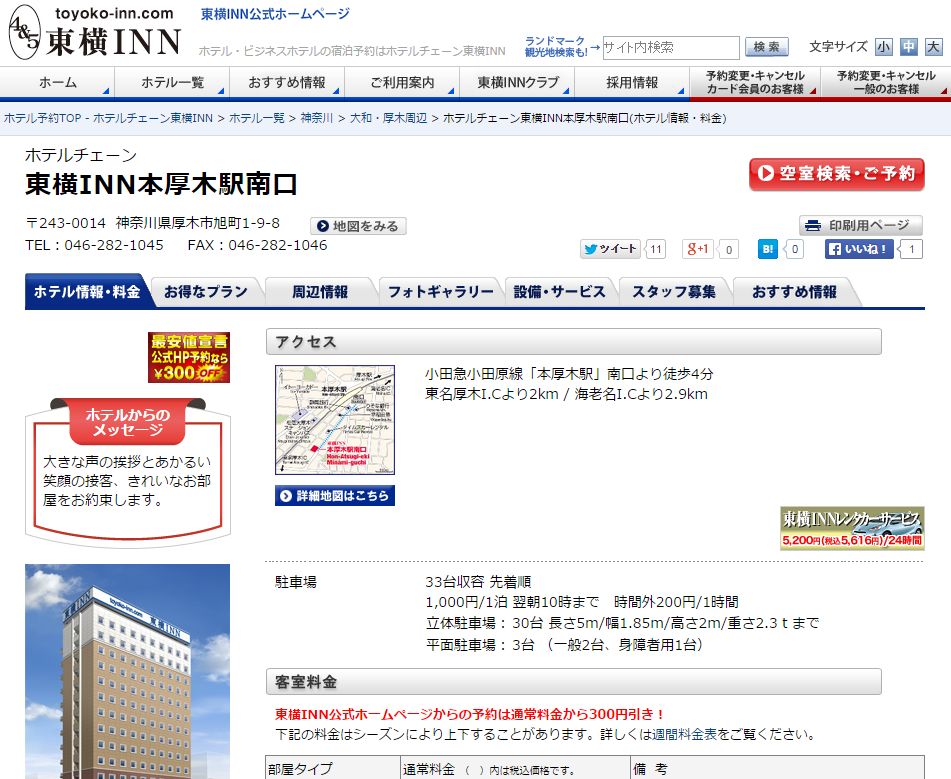The height and width of the screenshot is (779, 951).
Task: Click the 東横INN公式ホームページ header link
Action: [275, 14]
